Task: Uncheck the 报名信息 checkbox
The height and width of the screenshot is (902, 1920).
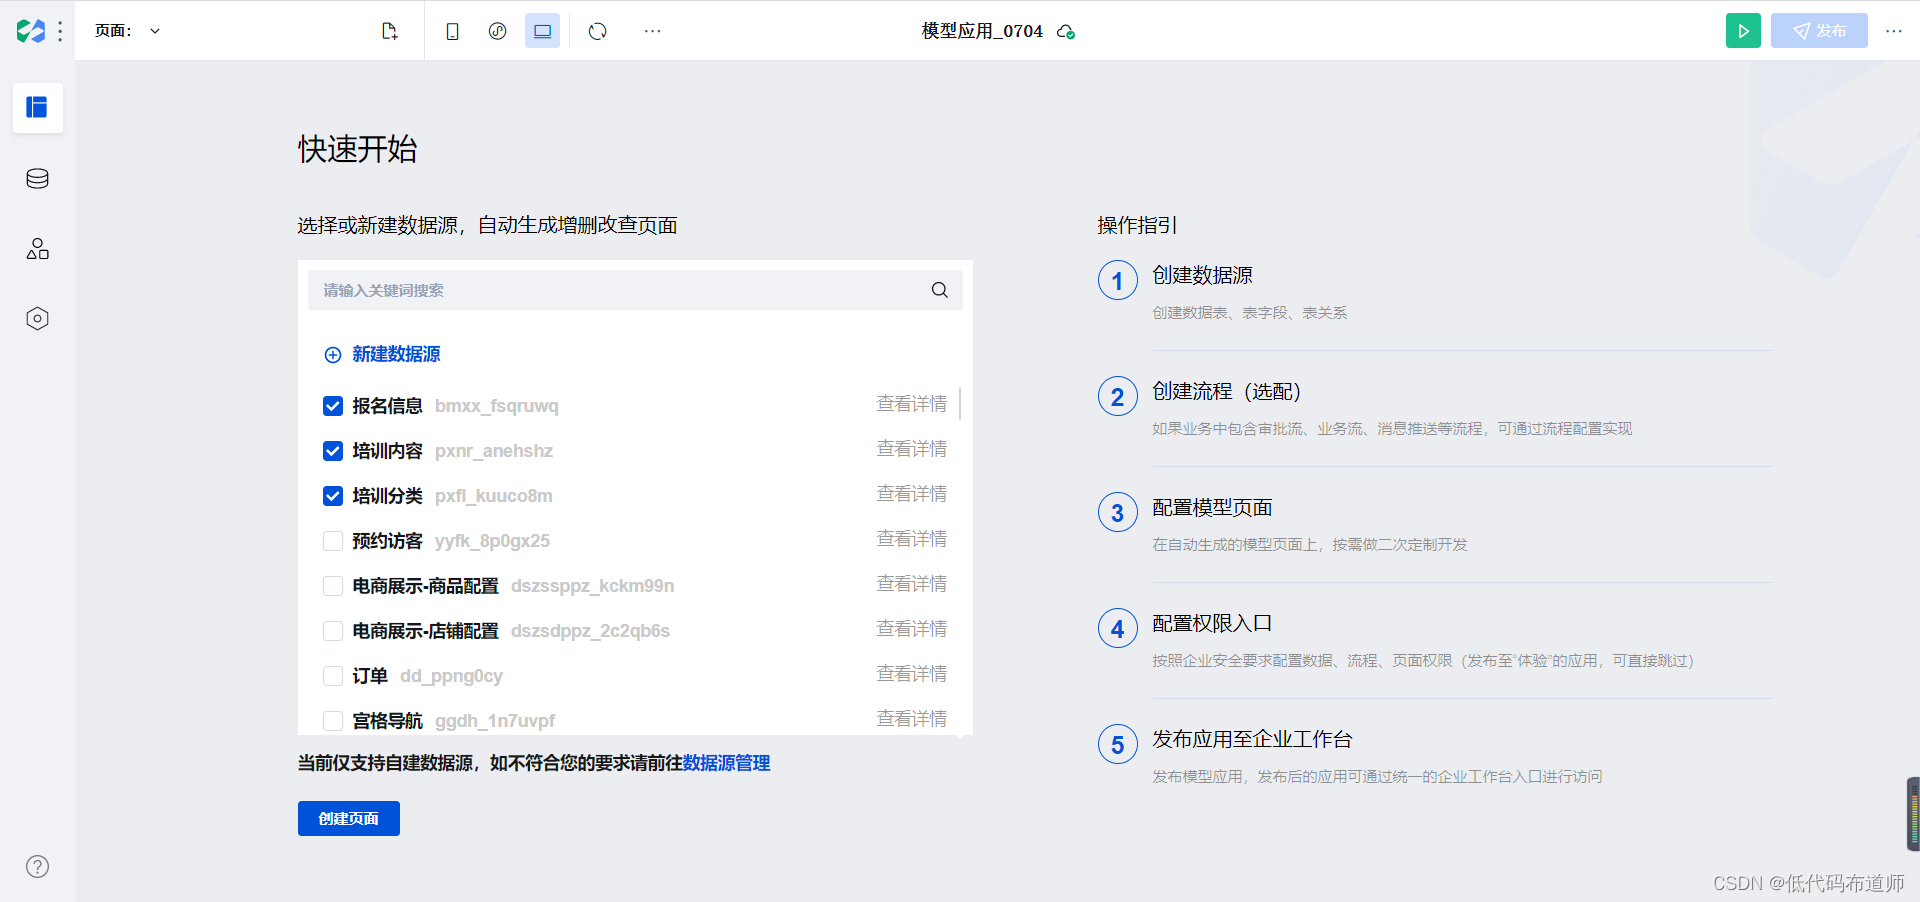Action: pyautogui.click(x=333, y=406)
